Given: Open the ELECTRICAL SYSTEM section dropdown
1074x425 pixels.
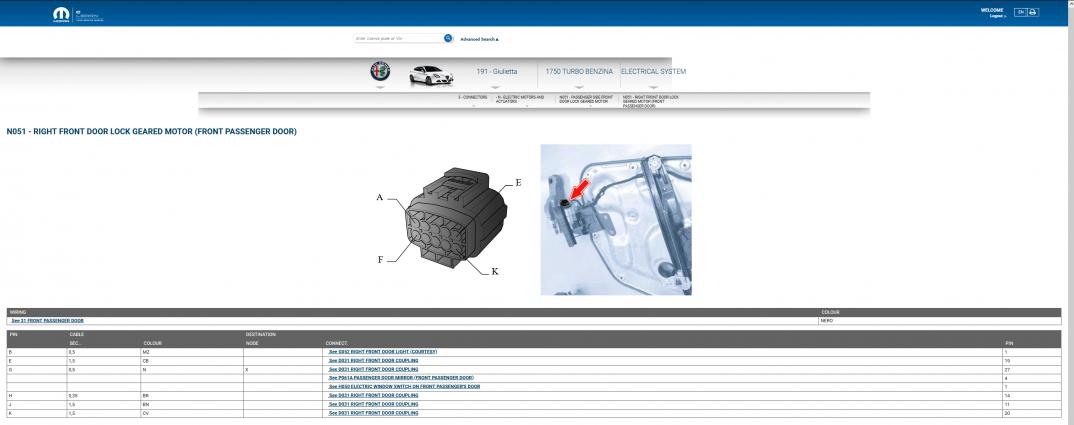Looking at the screenshot, I should point(653,71).
